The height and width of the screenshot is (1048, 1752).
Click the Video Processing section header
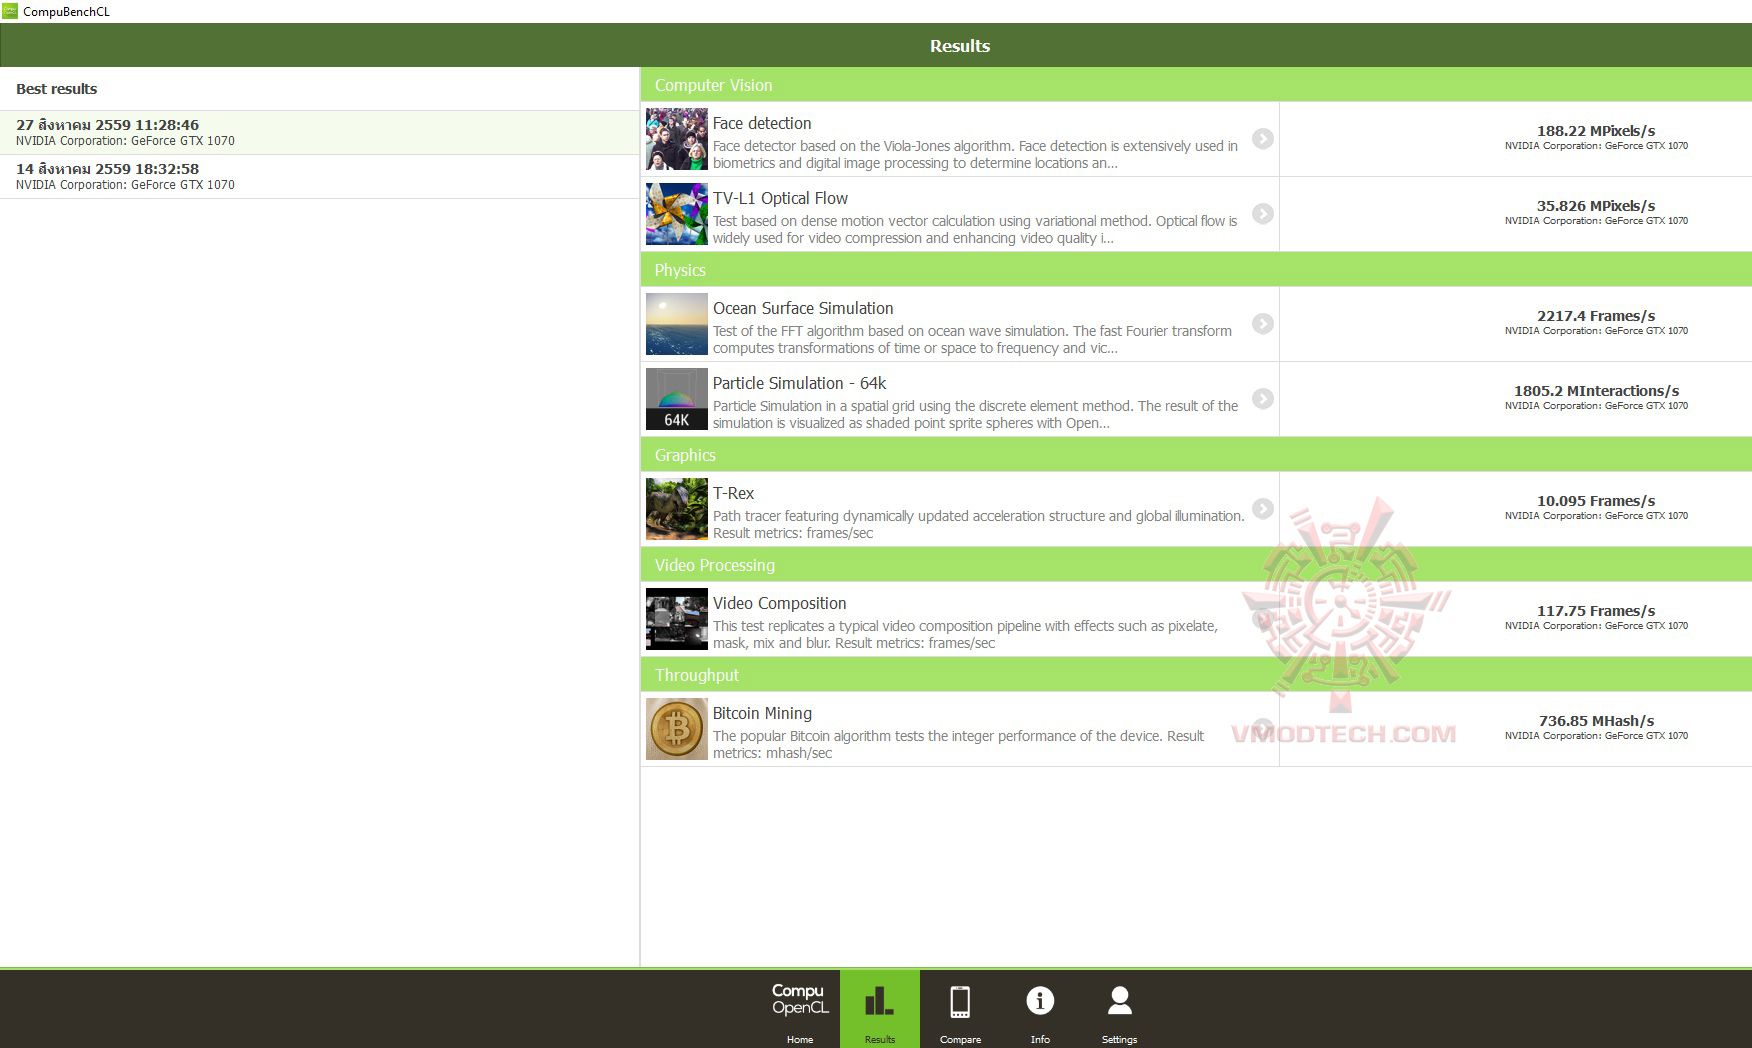(x=1196, y=565)
